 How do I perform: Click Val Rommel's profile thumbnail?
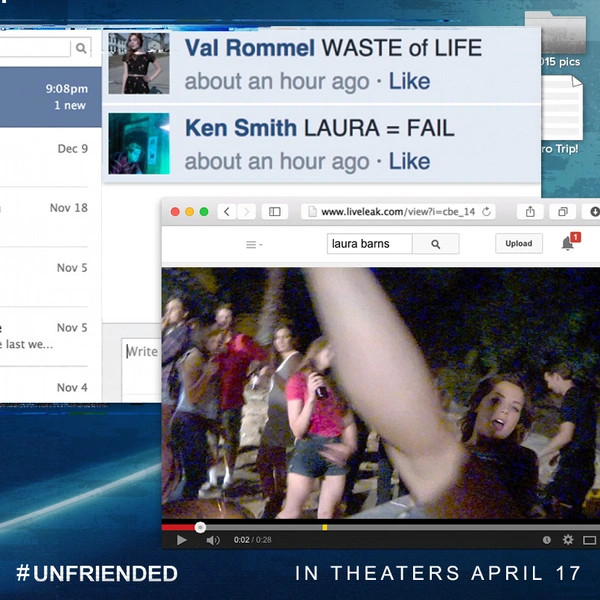pyautogui.click(x=139, y=64)
